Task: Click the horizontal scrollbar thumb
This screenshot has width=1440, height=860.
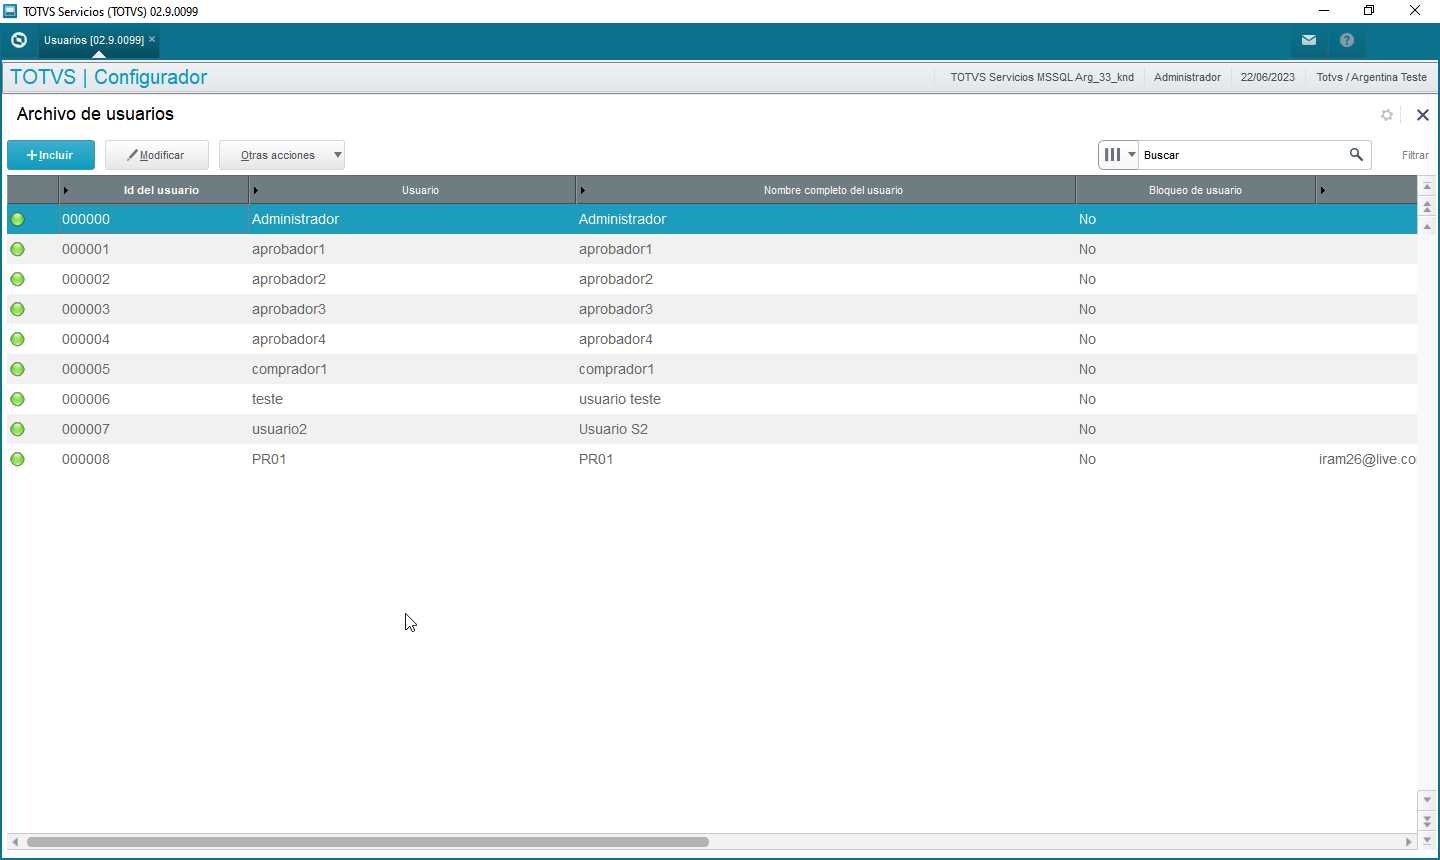Action: (368, 842)
